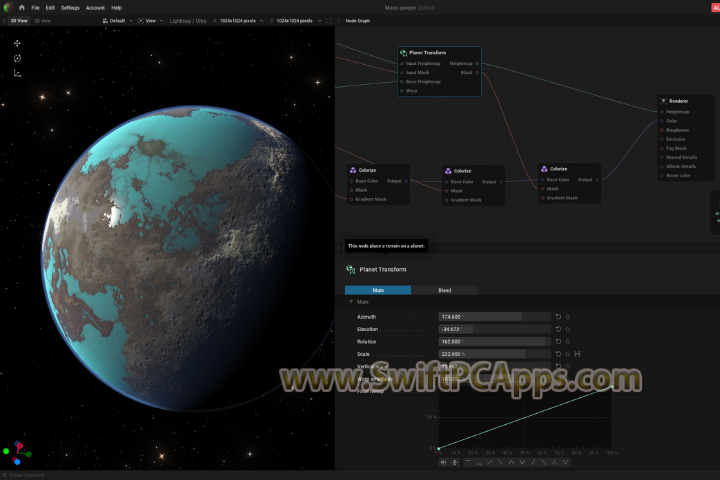Image resolution: width=720 pixels, height=480 pixels.
Task: Select the Blend tab
Action: pyautogui.click(x=444, y=290)
